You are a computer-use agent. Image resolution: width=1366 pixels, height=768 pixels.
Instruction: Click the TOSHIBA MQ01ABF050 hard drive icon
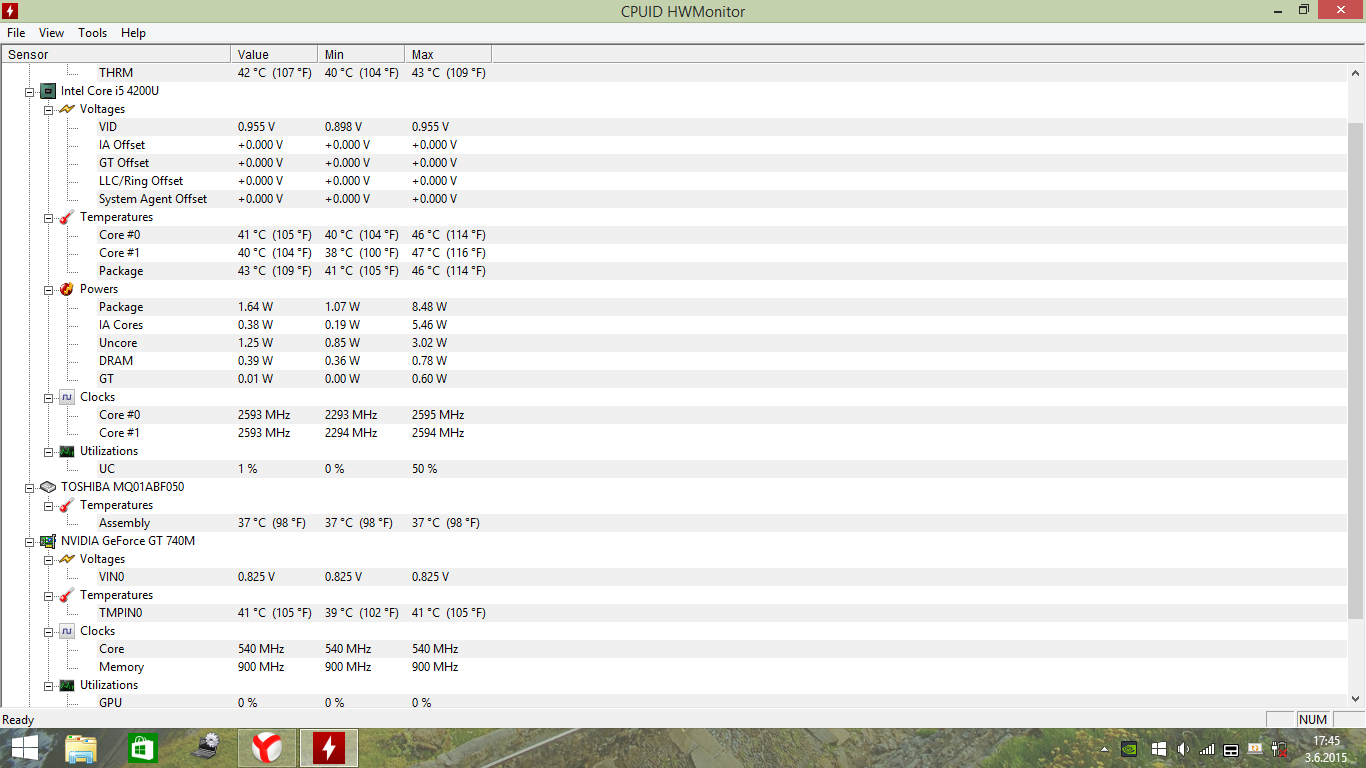(48, 487)
